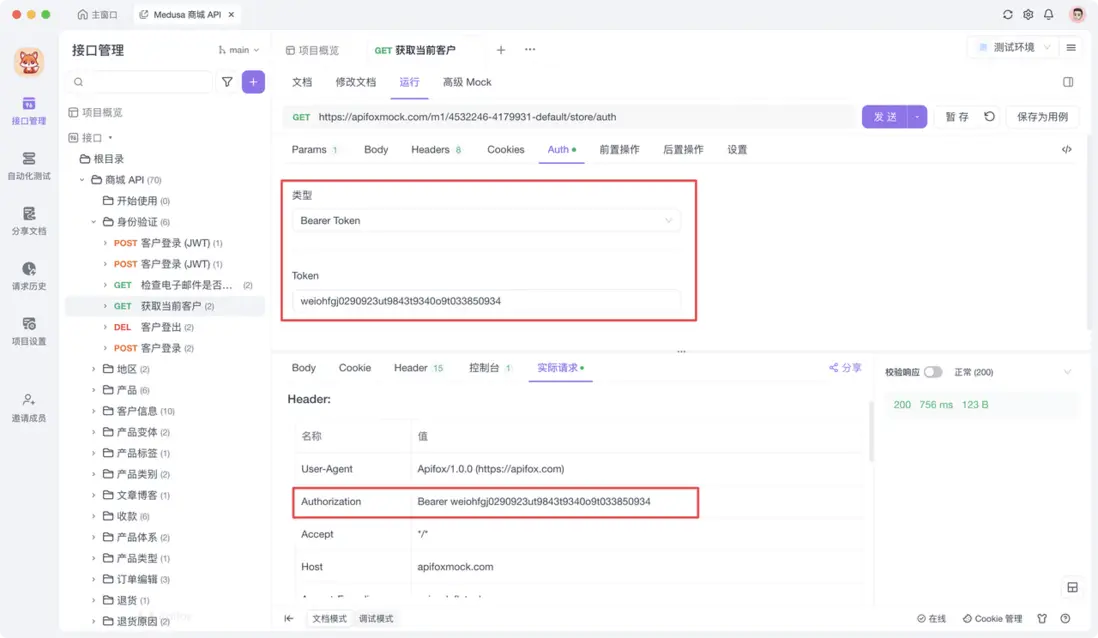Click the refresh icon in the top bar
The image size is (1098, 638).
click(x=1007, y=15)
